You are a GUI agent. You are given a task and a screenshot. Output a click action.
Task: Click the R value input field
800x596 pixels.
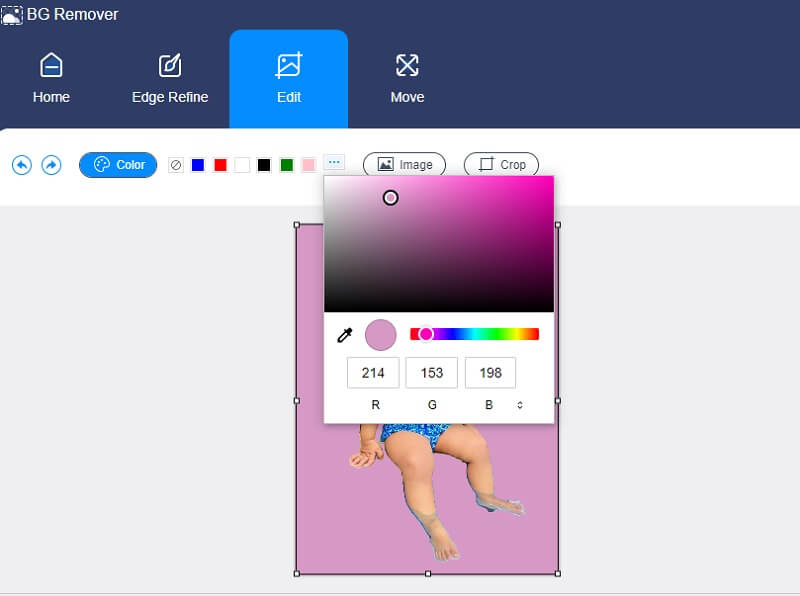[372, 372]
